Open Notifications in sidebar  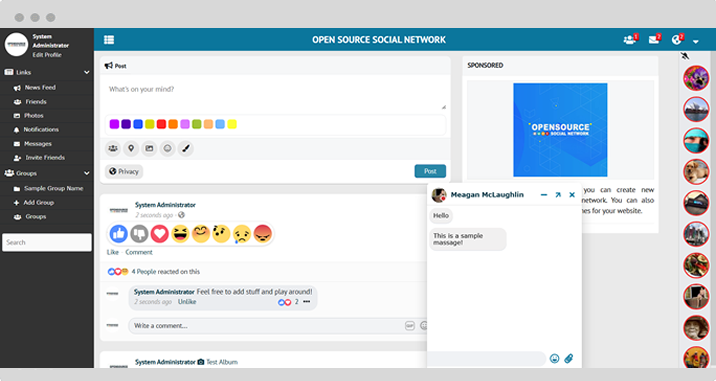41,129
